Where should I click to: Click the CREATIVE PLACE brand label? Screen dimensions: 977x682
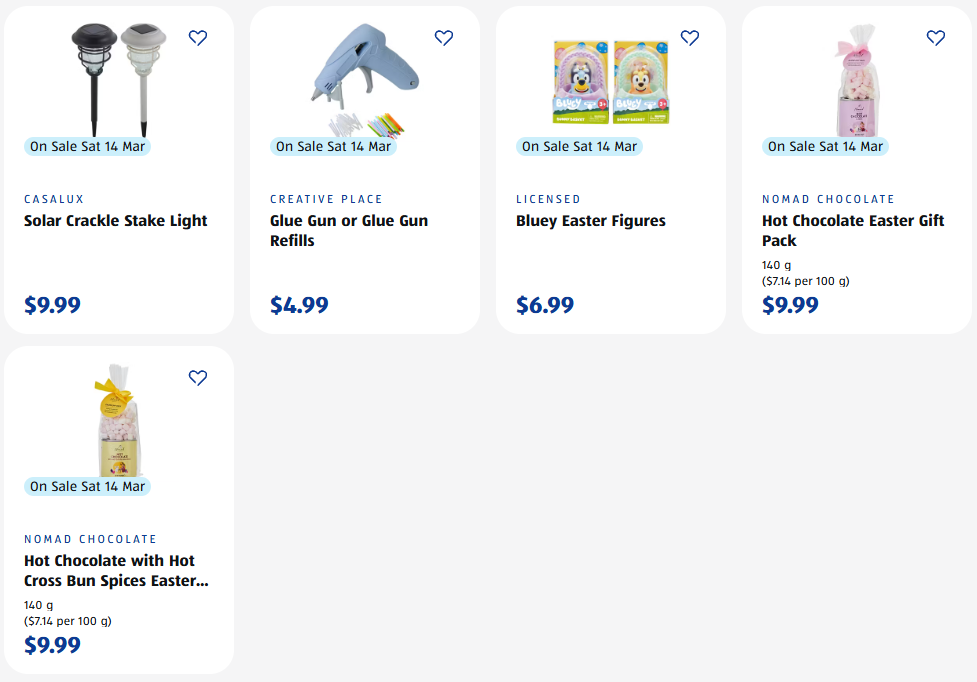[x=326, y=199]
